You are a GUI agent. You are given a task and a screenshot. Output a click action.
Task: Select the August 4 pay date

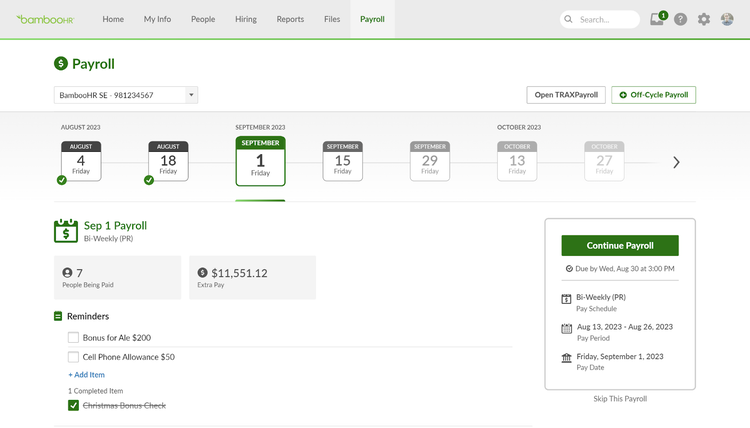[81, 161]
